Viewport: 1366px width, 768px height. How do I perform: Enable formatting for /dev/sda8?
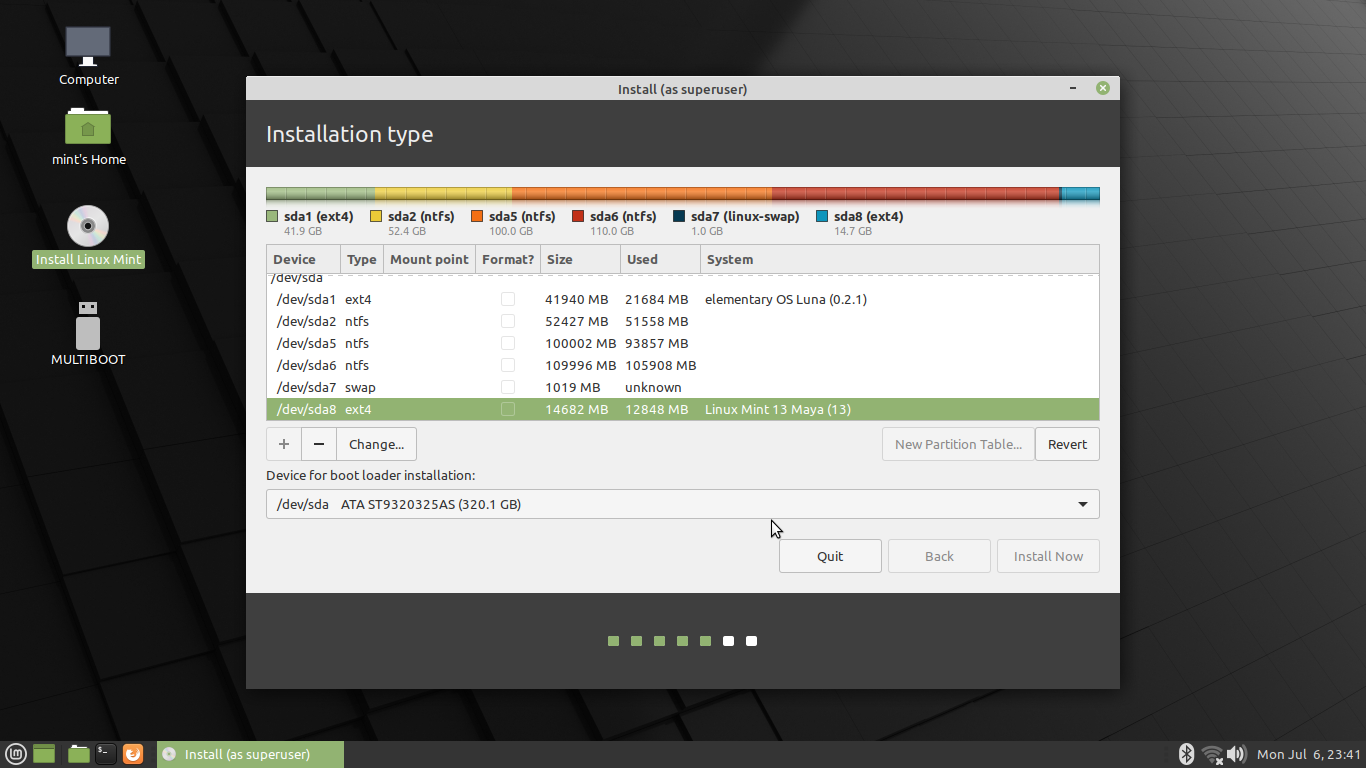coord(508,409)
